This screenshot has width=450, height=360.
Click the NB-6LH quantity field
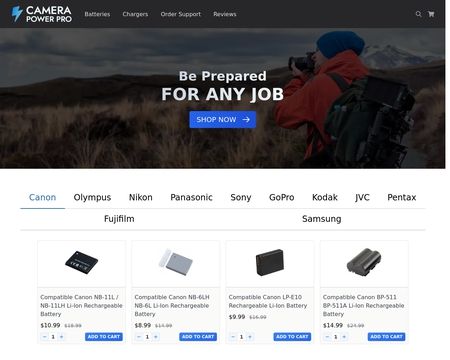pyautogui.click(x=147, y=337)
